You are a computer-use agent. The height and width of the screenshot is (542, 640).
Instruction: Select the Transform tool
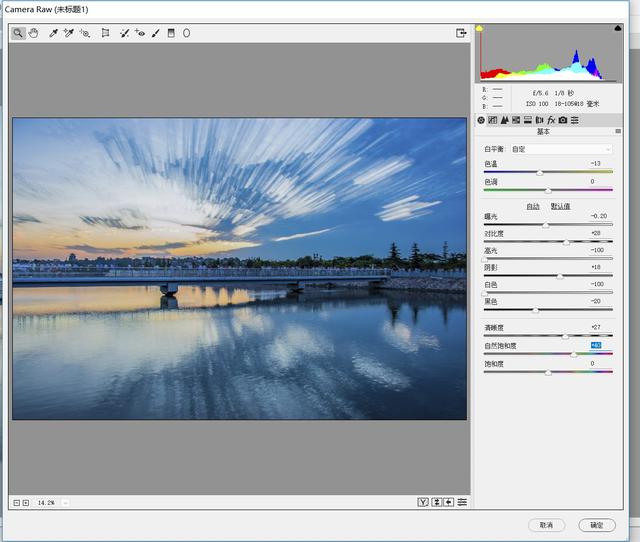pyautogui.click(x=105, y=33)
